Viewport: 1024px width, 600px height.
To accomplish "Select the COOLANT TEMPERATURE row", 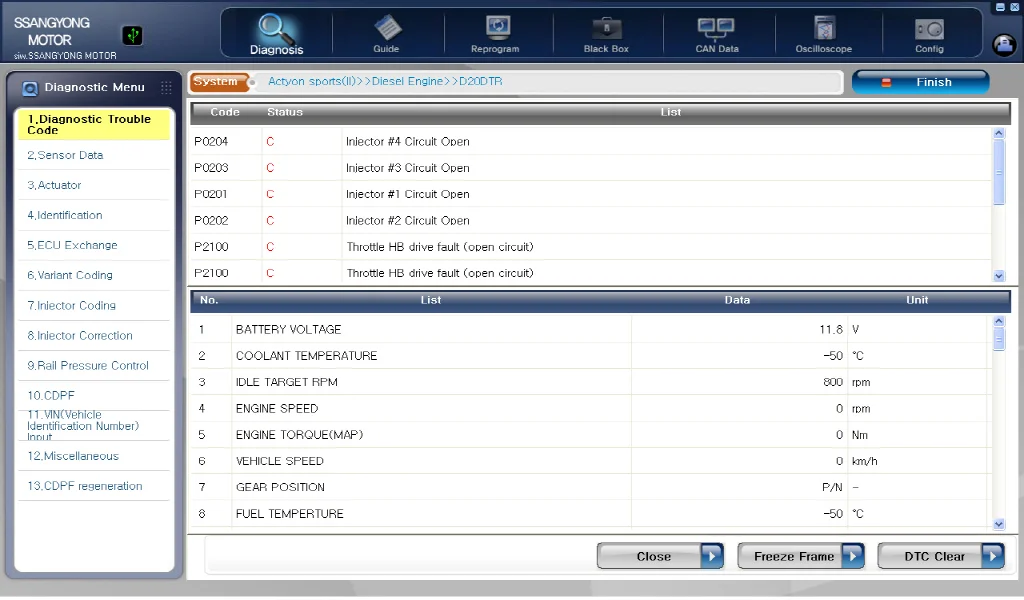I will [x=591, y=356].
